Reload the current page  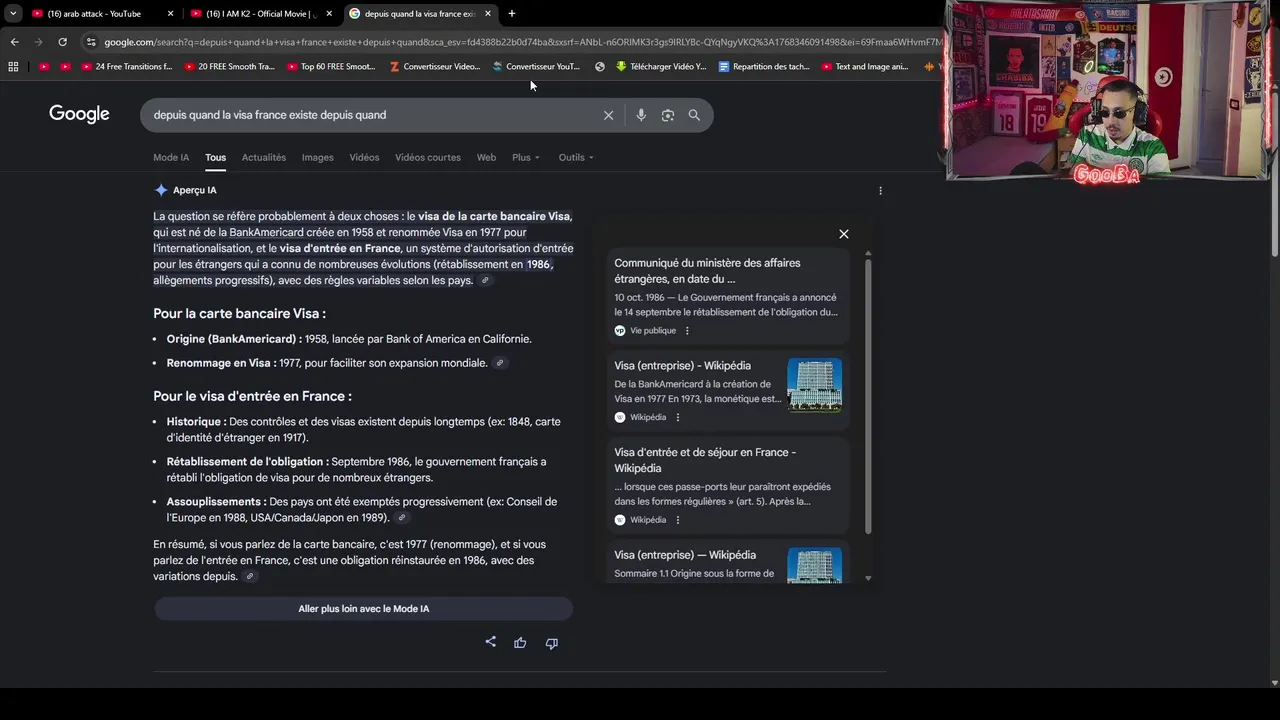point(62,42)
